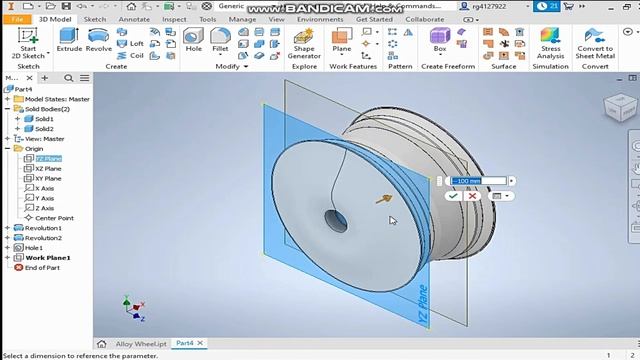Open the Shape Generator
Image resolution: width=640 pixels, height=360 pixels.
304,44
